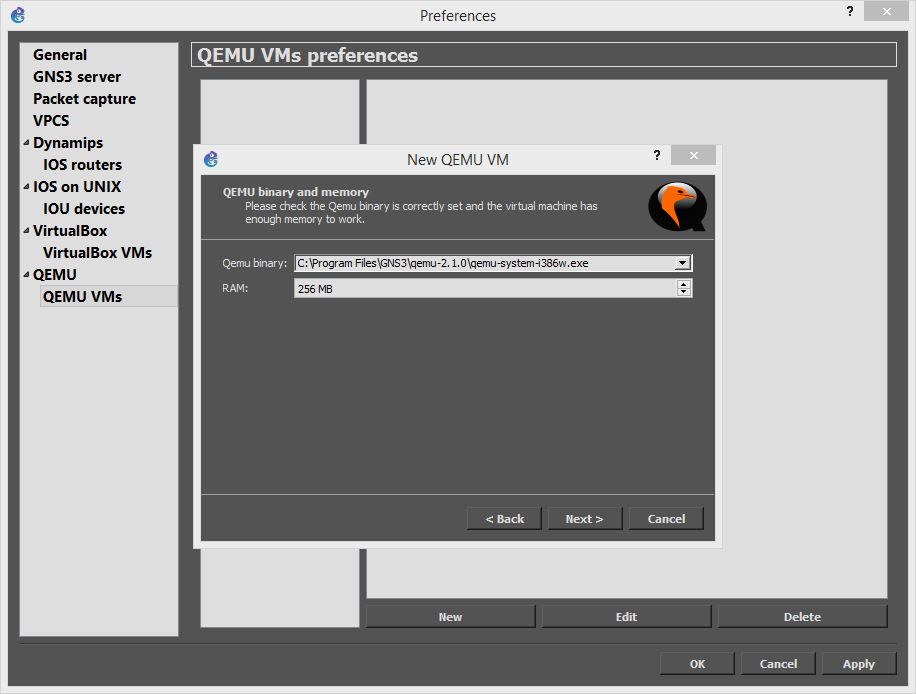Screen dimensions: 916x694
Task: Go to the next wizard step
Action: point(584,519)
